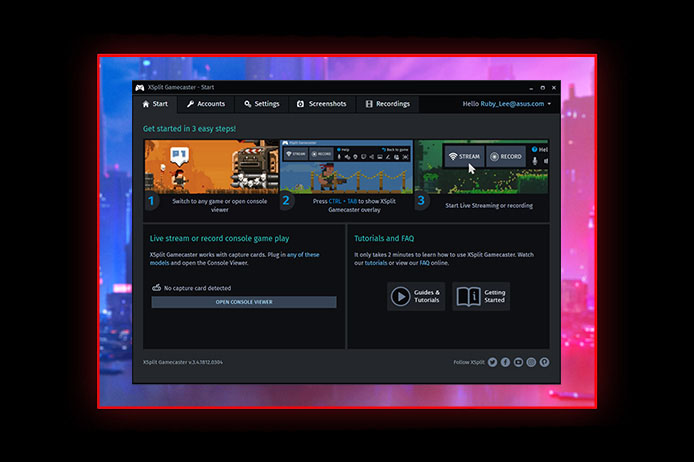Open XSplit's Facebook page icon
The width and height of the screenshot is (694, 462).
click(505, 362)
